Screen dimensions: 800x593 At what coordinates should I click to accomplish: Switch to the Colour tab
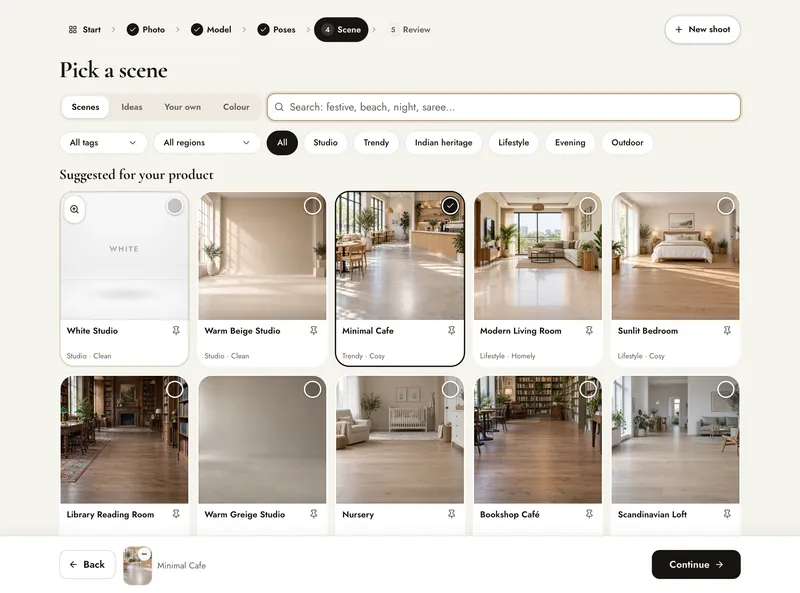pos(236,107)
